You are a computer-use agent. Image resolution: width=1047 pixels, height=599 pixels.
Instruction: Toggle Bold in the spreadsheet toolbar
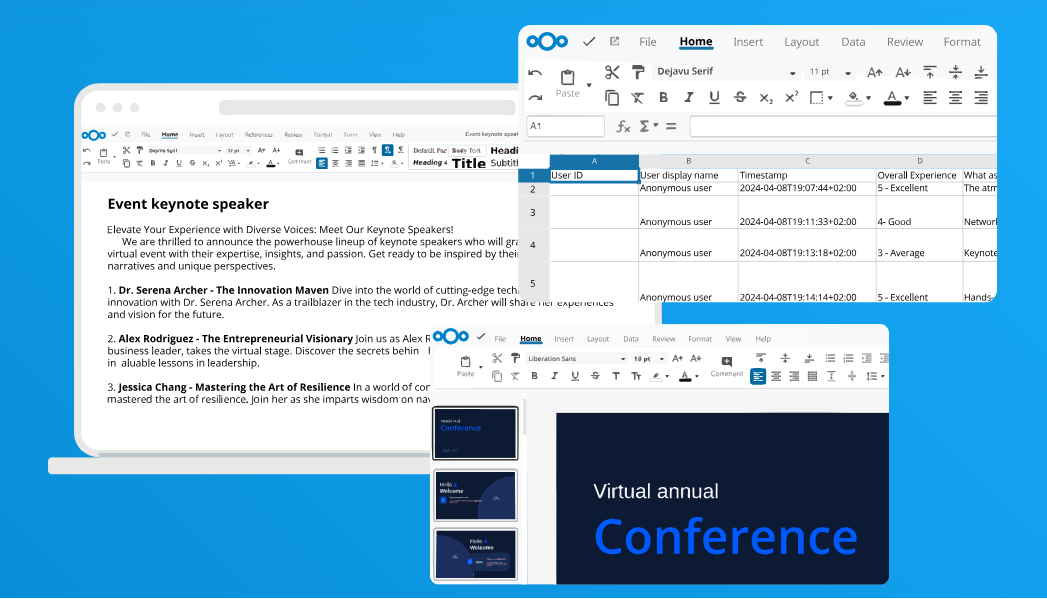pyautogui.click(x=663, y=97)
